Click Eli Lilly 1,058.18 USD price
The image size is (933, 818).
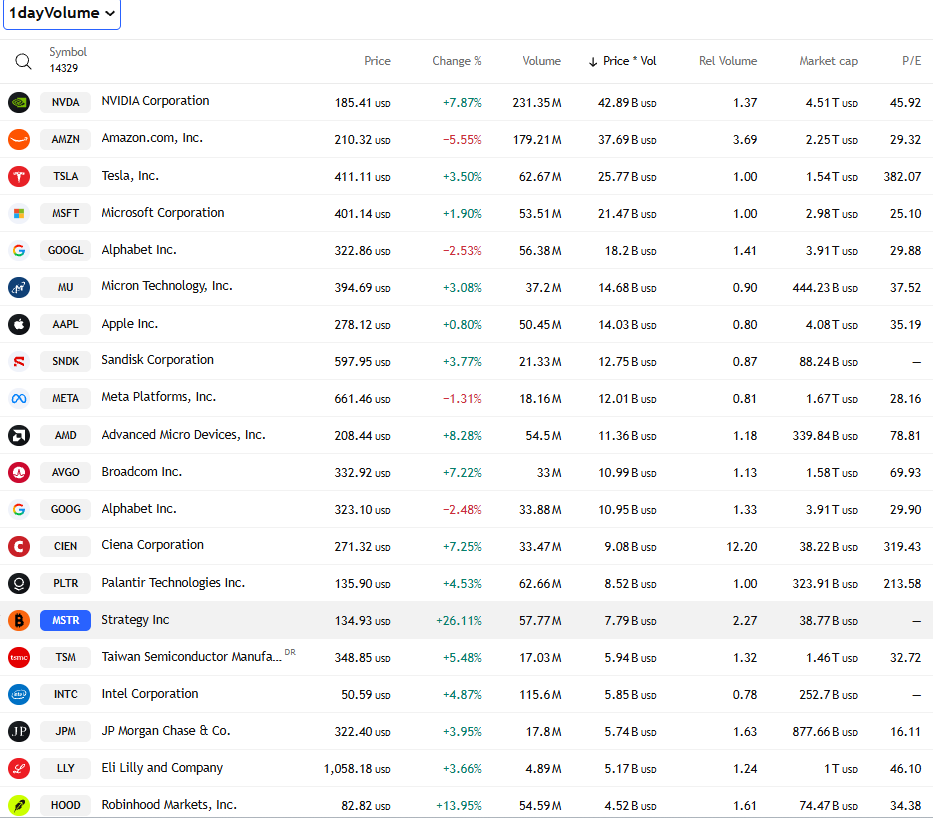357,769
